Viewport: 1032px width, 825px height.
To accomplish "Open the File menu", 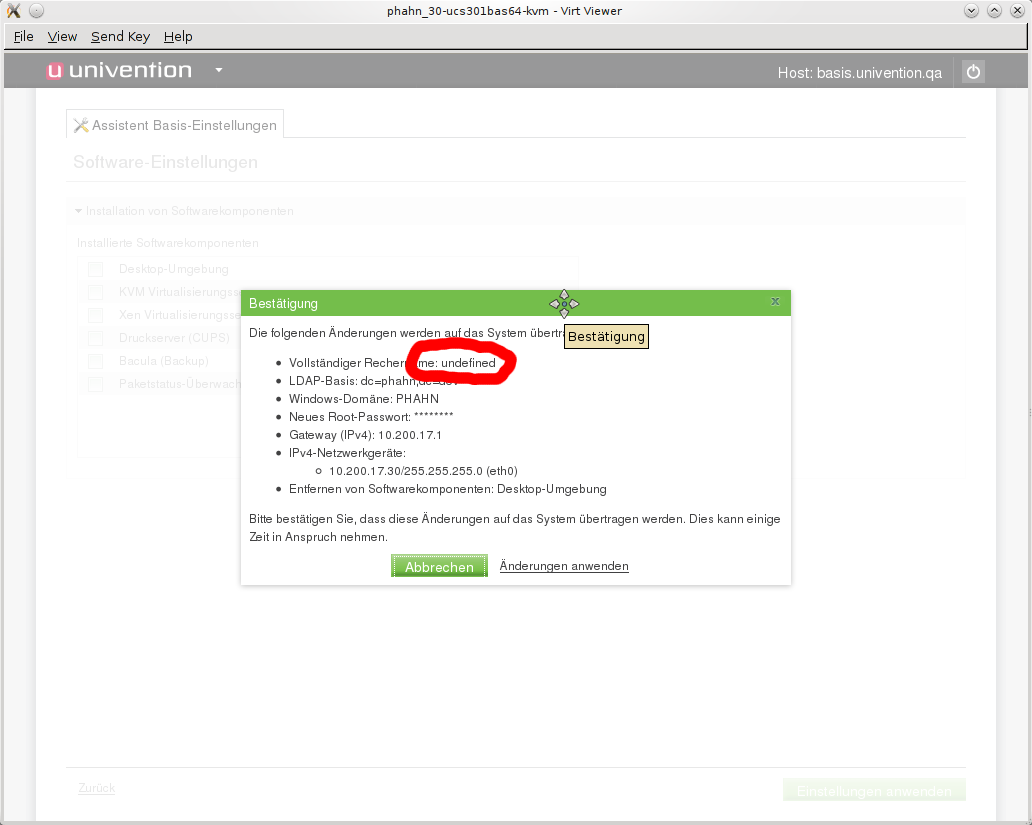I will (x=24, y=37).
